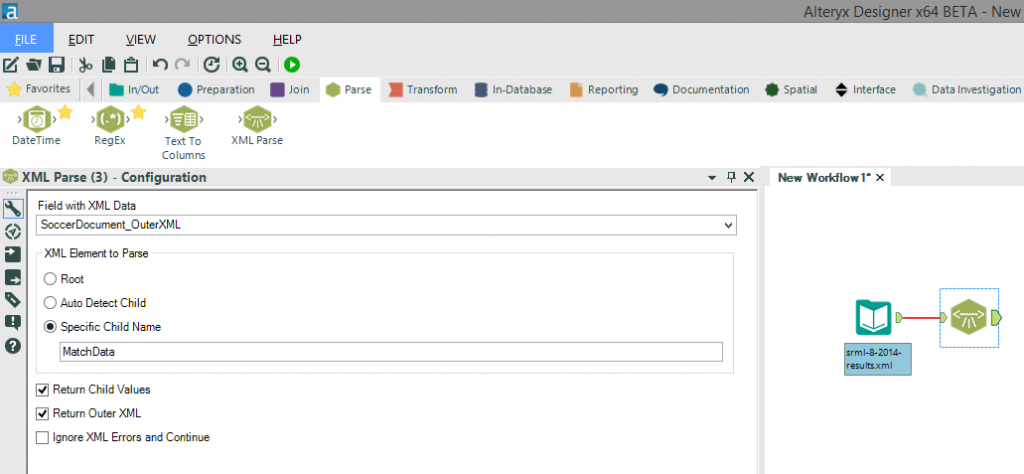
Task: Switch to the Join tool category
Action: (x=291, y=89)
